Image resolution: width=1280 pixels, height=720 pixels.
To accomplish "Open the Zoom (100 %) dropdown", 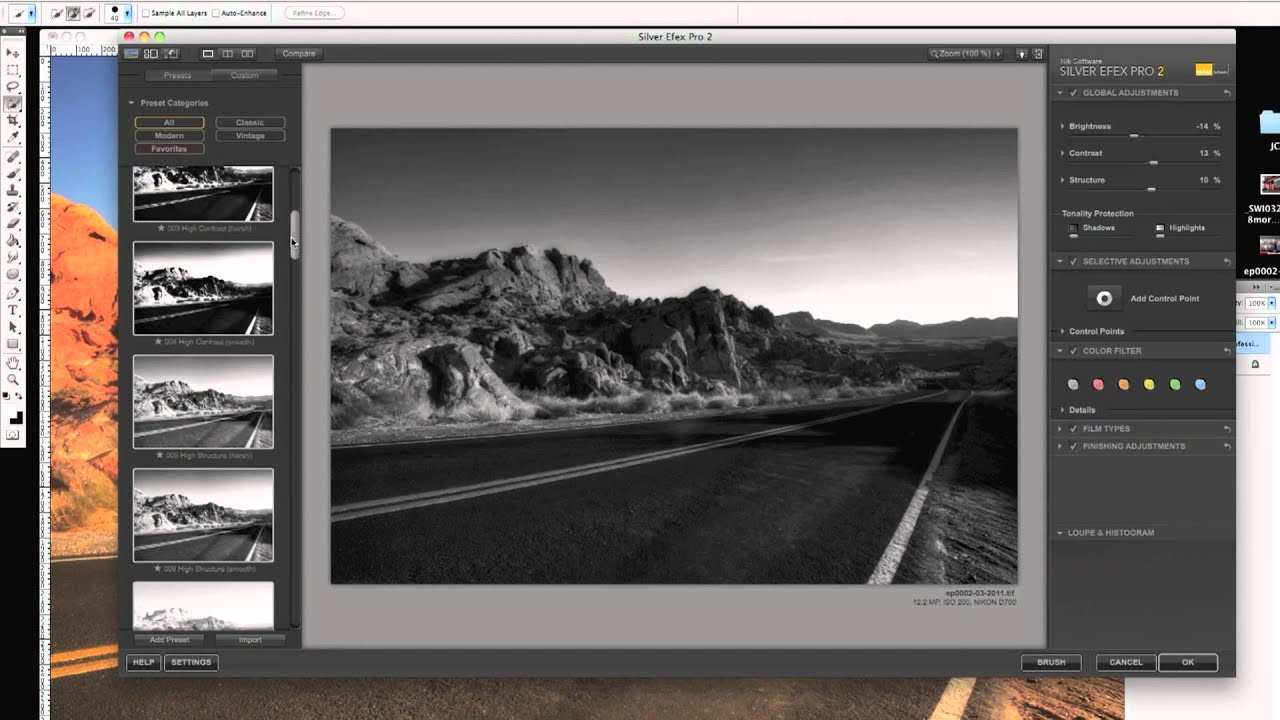I will pyautogui.click(x=965, y=54).
